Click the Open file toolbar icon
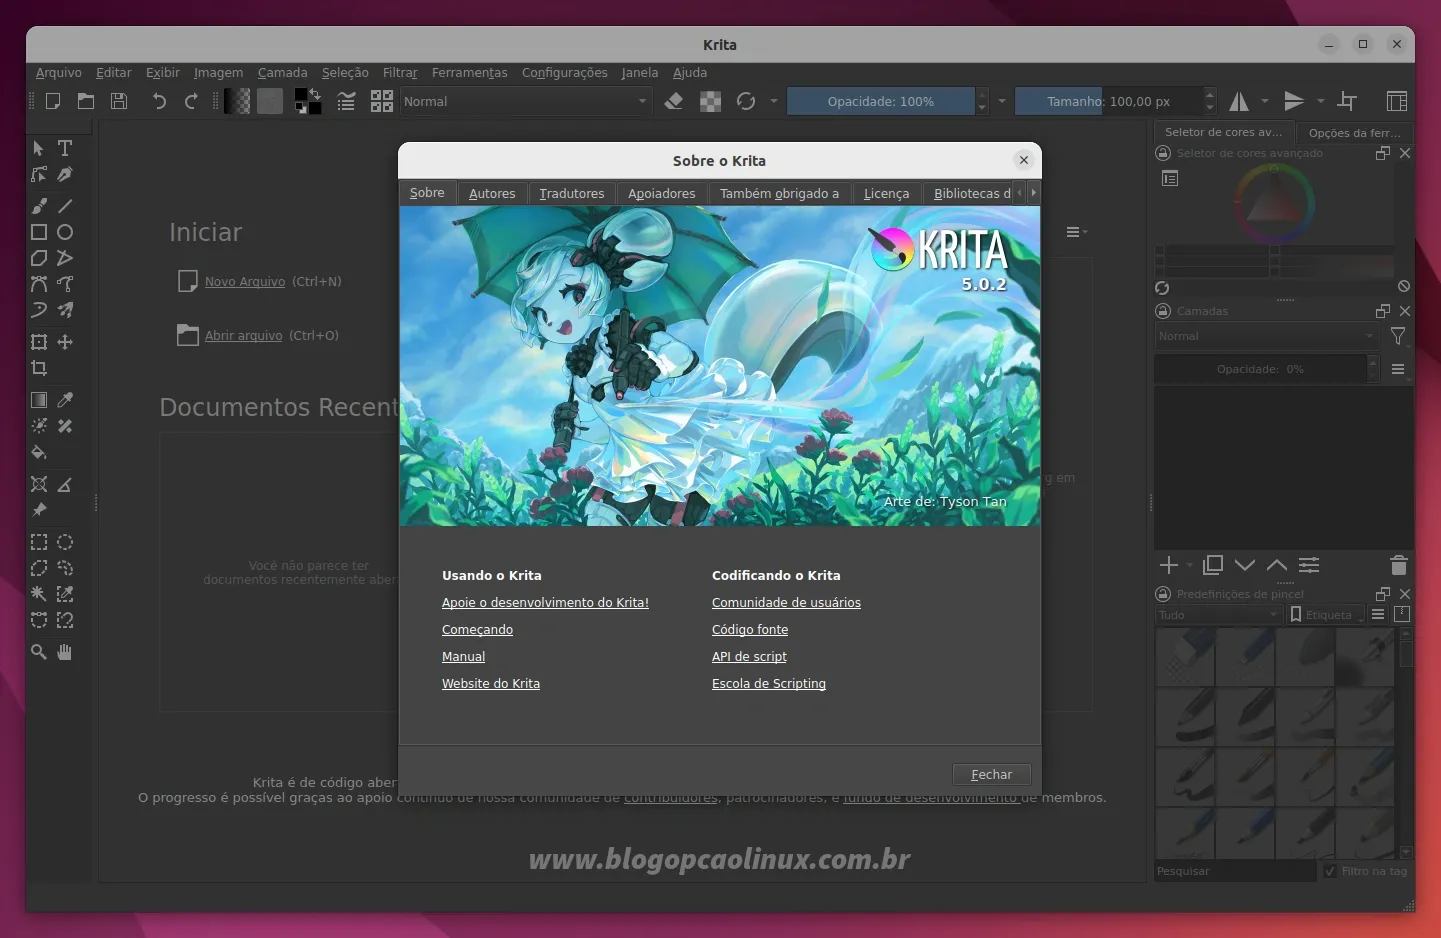1441x938 pixels. coord(86,101)
